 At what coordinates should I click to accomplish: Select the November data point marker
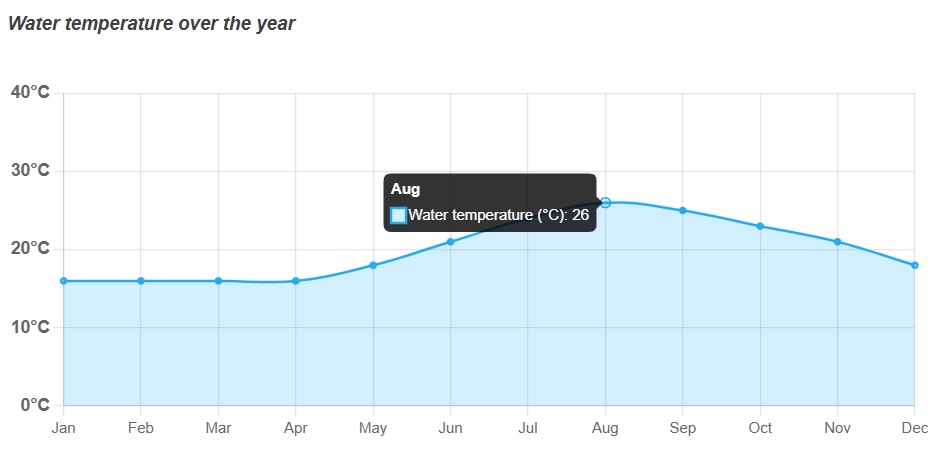point(837,241)
